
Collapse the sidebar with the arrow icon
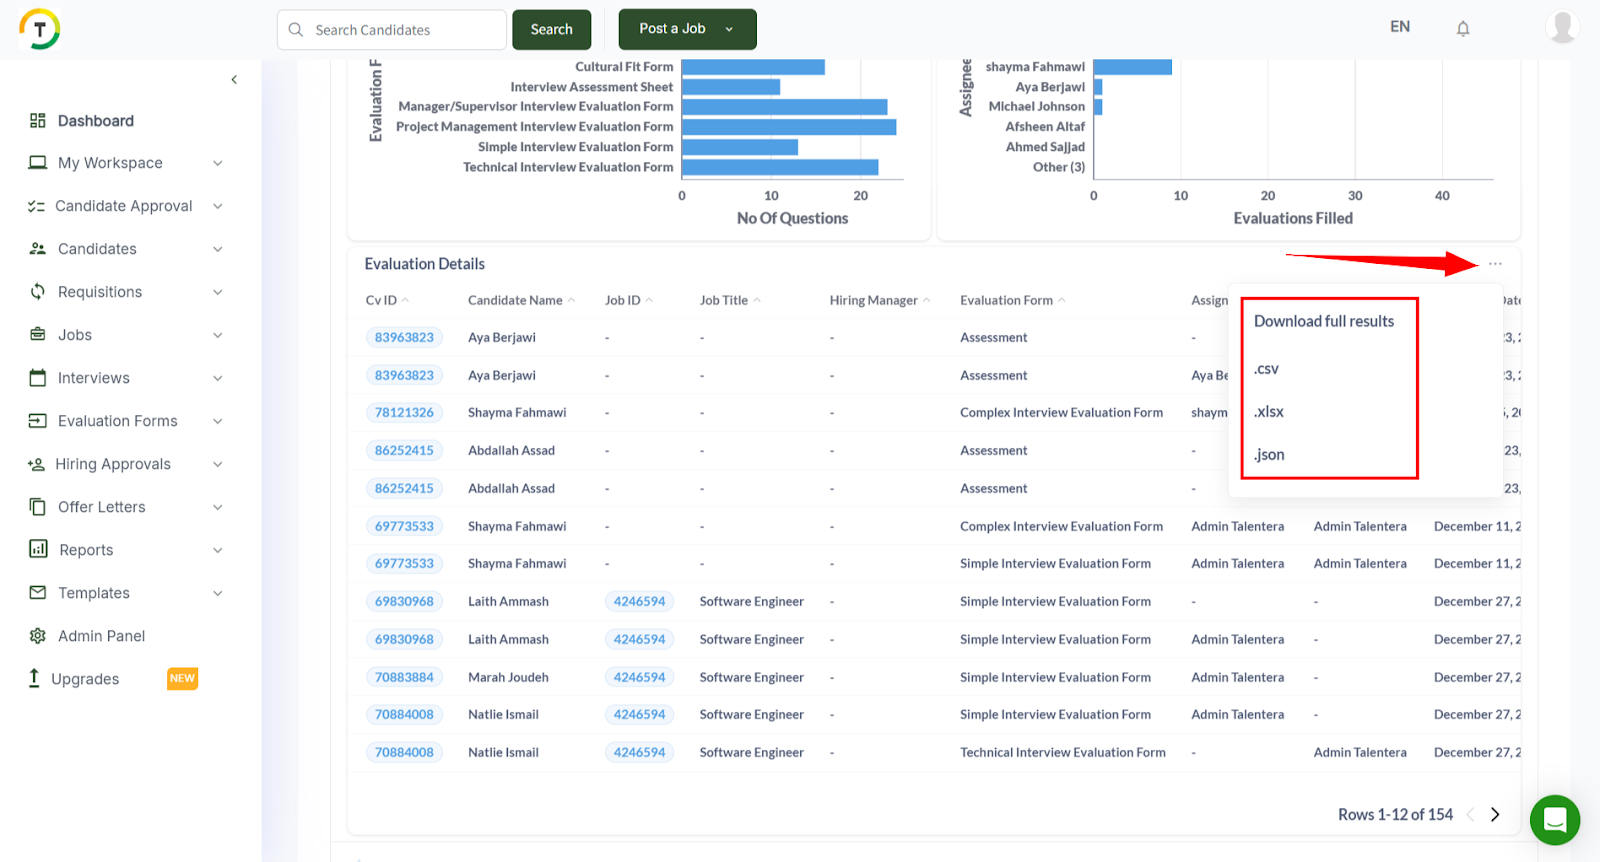(234, 80)
